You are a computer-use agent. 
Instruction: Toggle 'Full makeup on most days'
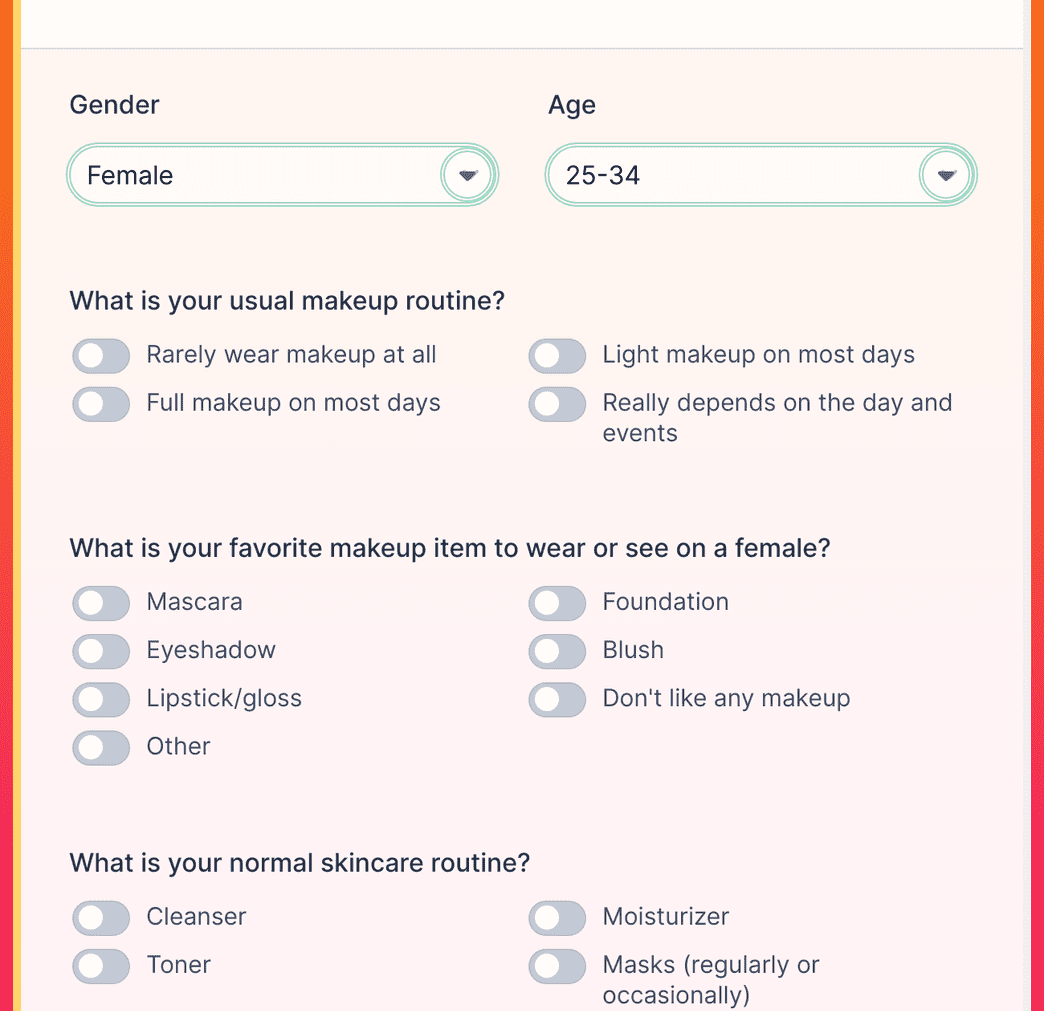100,404
